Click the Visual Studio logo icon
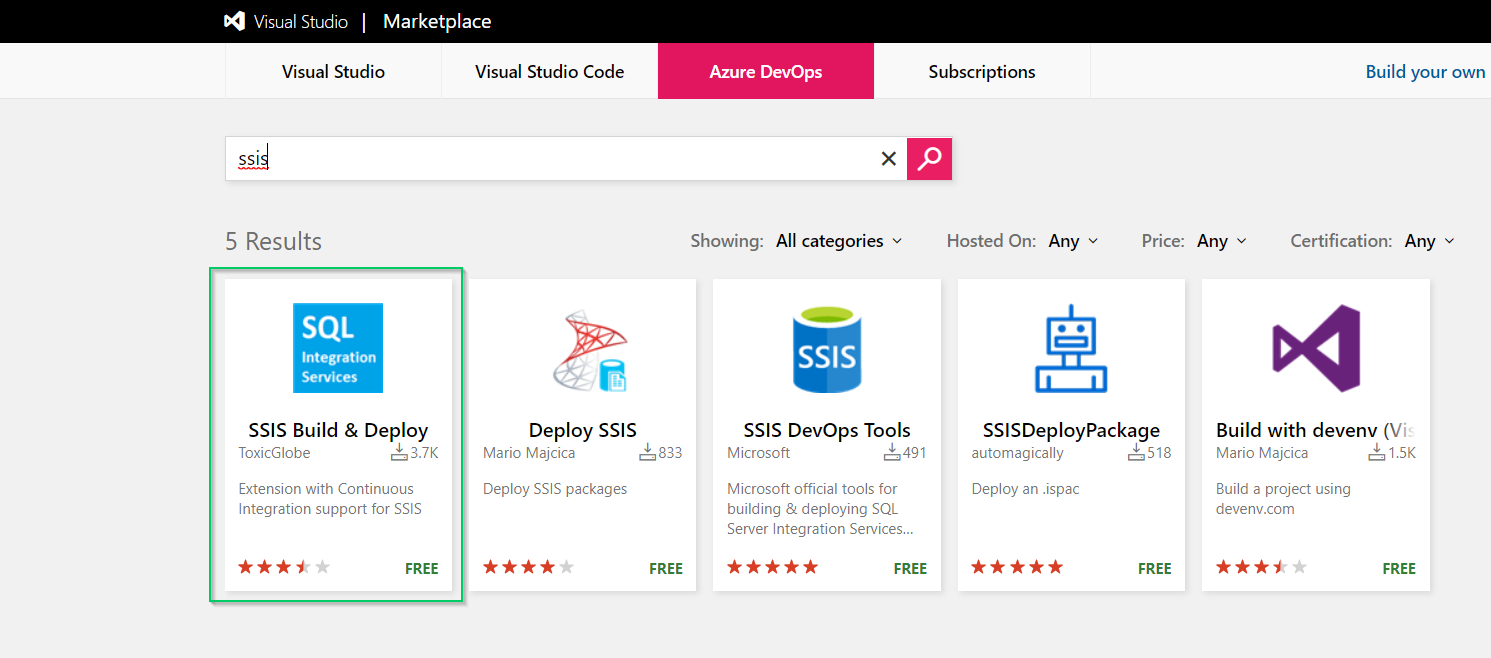The image size is (1491, 658). [235, 21]
